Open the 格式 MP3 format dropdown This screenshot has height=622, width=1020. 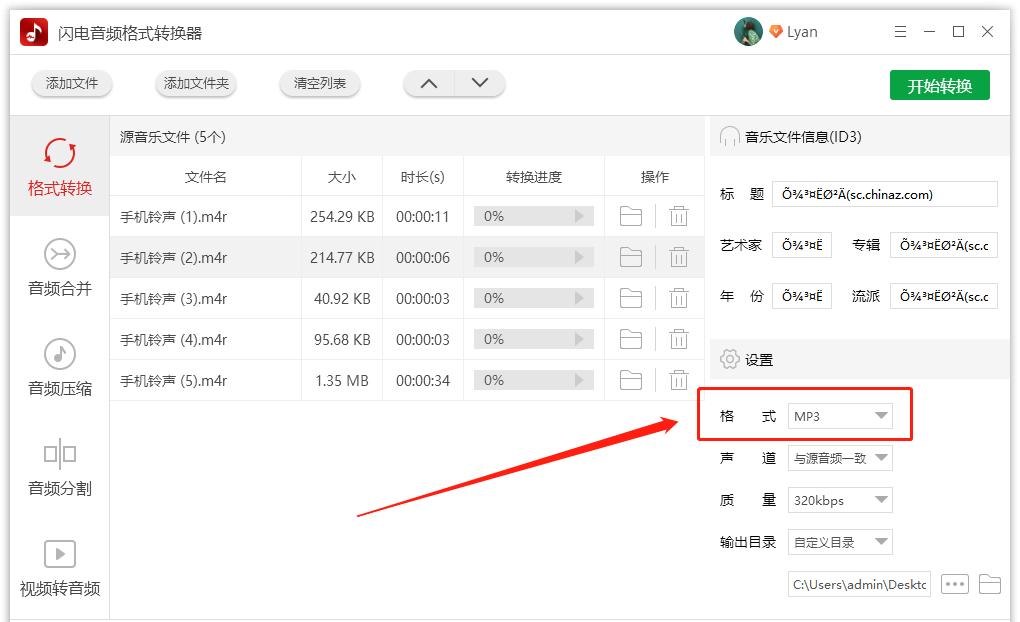[840, 416]
